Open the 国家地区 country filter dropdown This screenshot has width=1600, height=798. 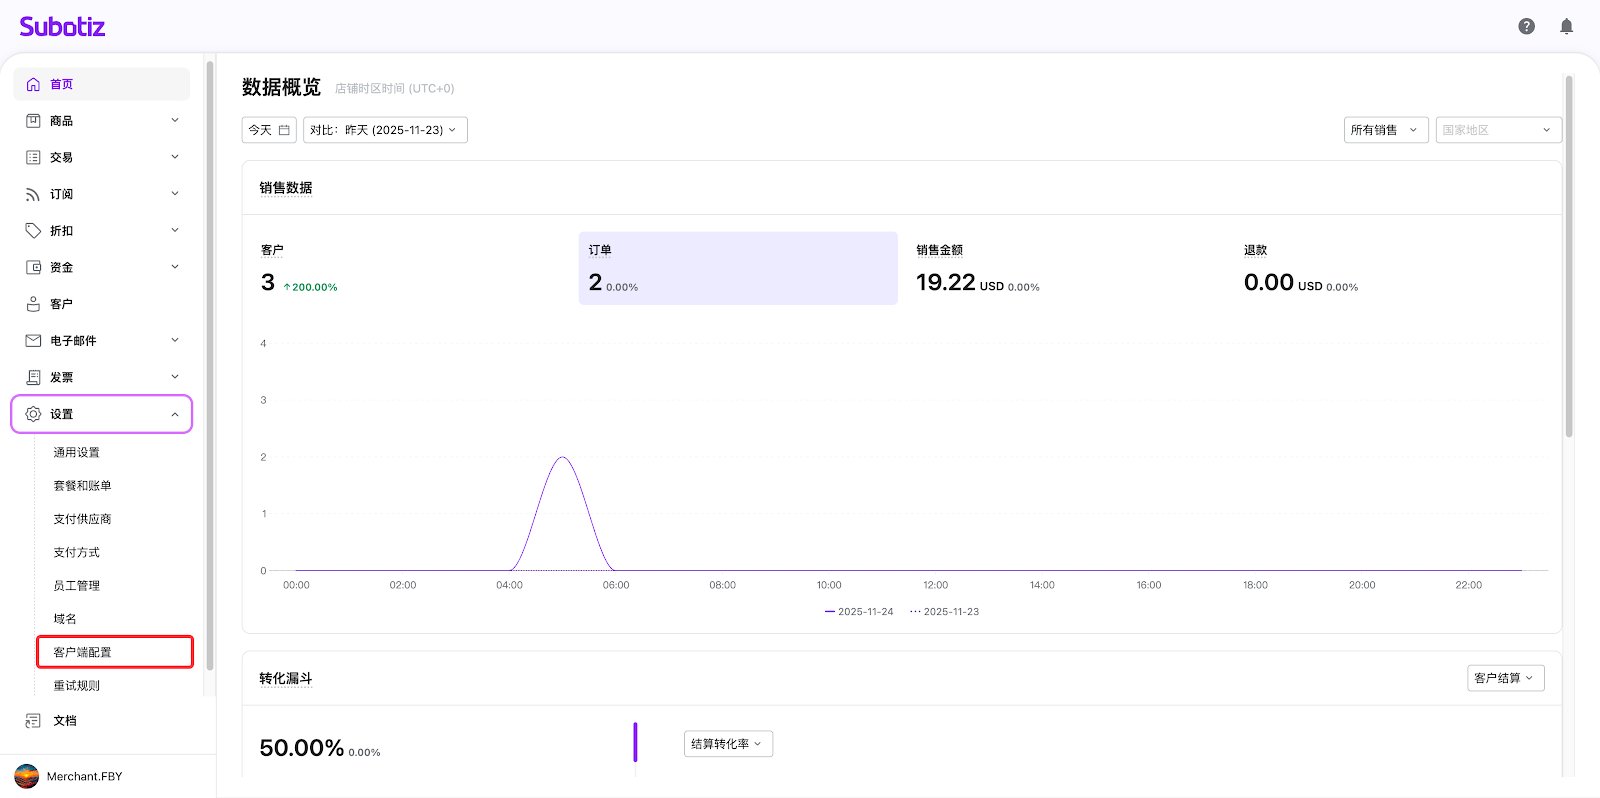(x=1497, y=130)
